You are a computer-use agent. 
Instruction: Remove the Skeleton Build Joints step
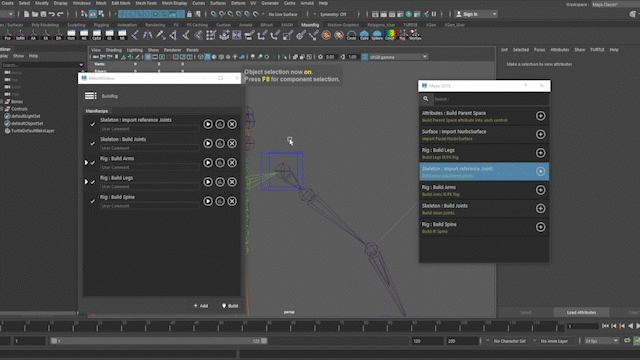[232, 143]
